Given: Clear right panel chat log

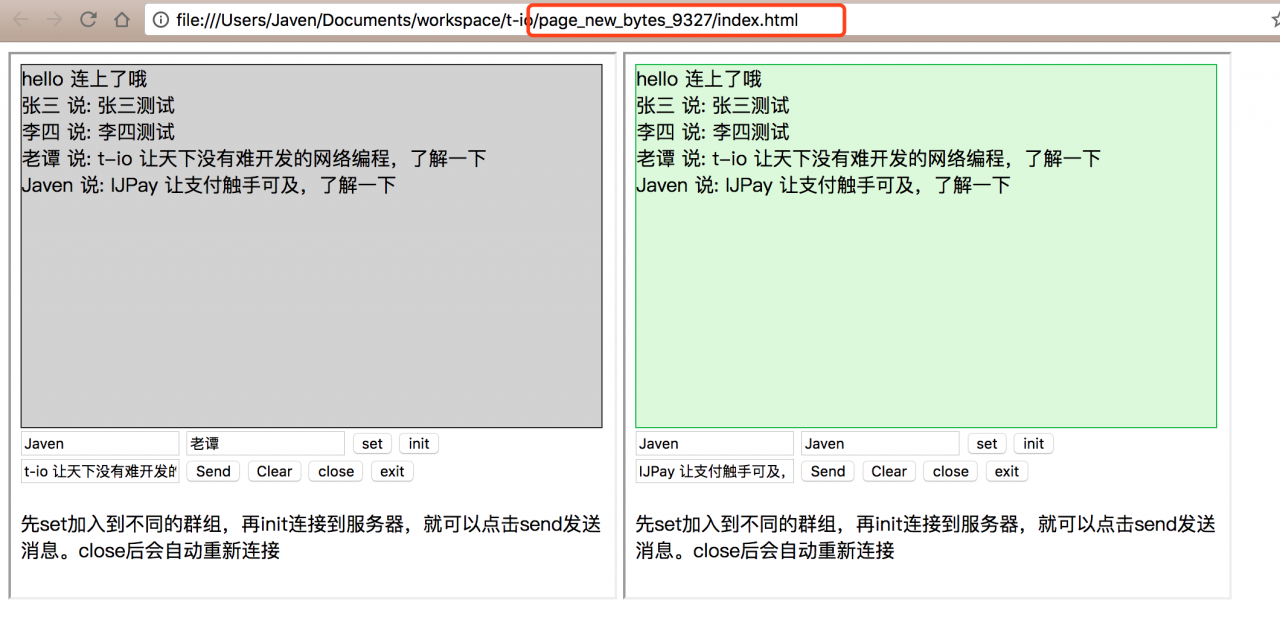Looking at the screenshot, I should click(889, 472).
